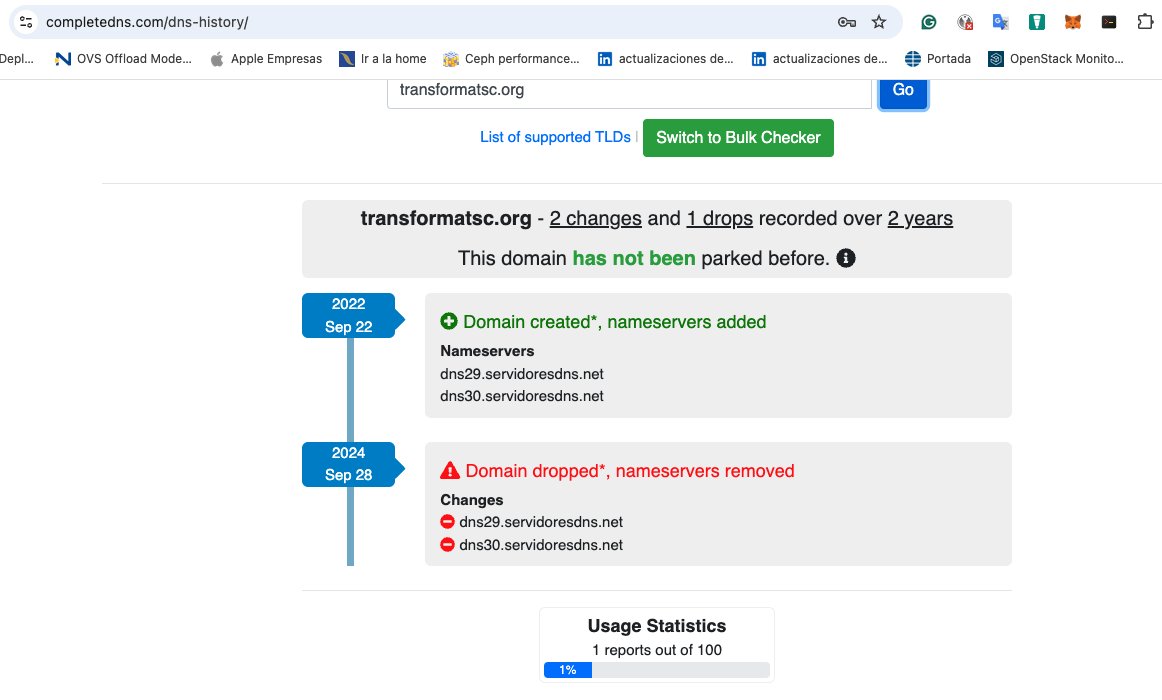Select the 2024 Sep 28 timeline marker

point(349,464)
